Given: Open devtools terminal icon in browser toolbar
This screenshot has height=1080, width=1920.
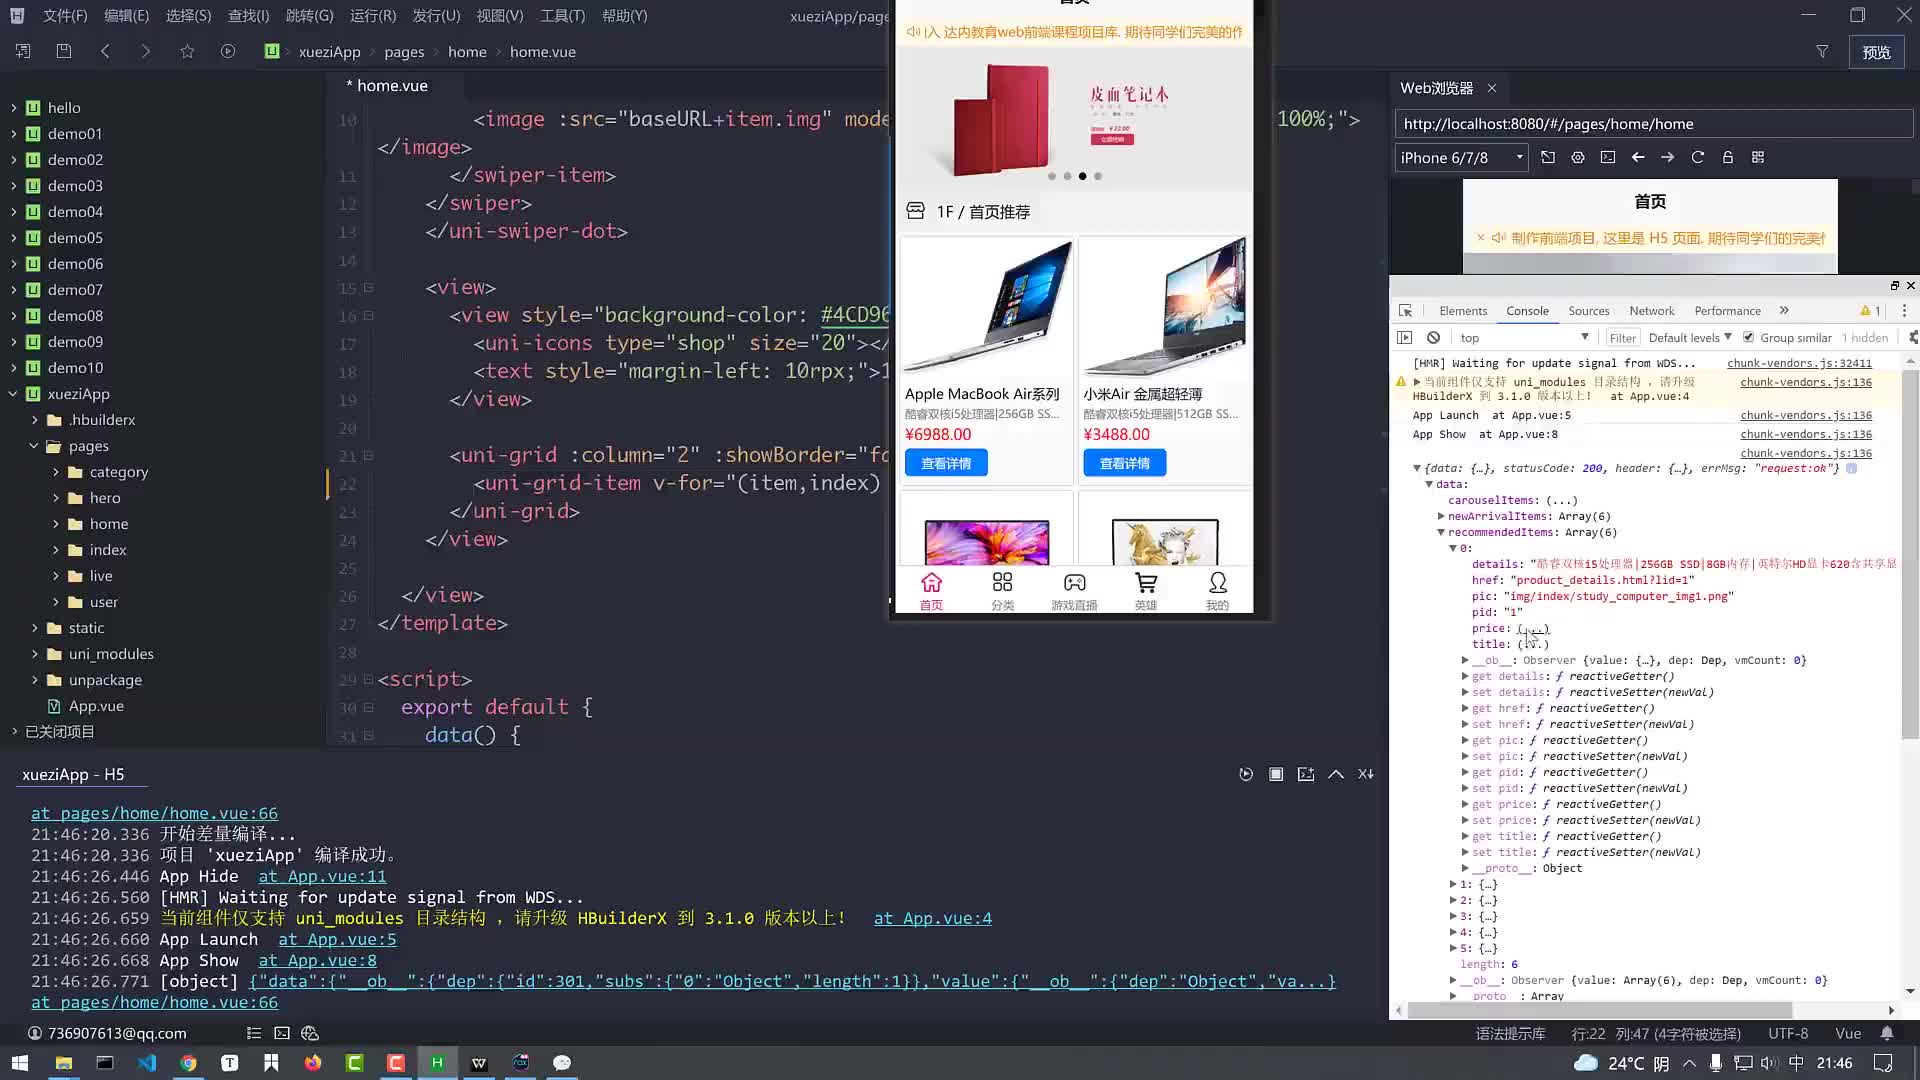Looking at the screenshot, I should (1608, 157).
